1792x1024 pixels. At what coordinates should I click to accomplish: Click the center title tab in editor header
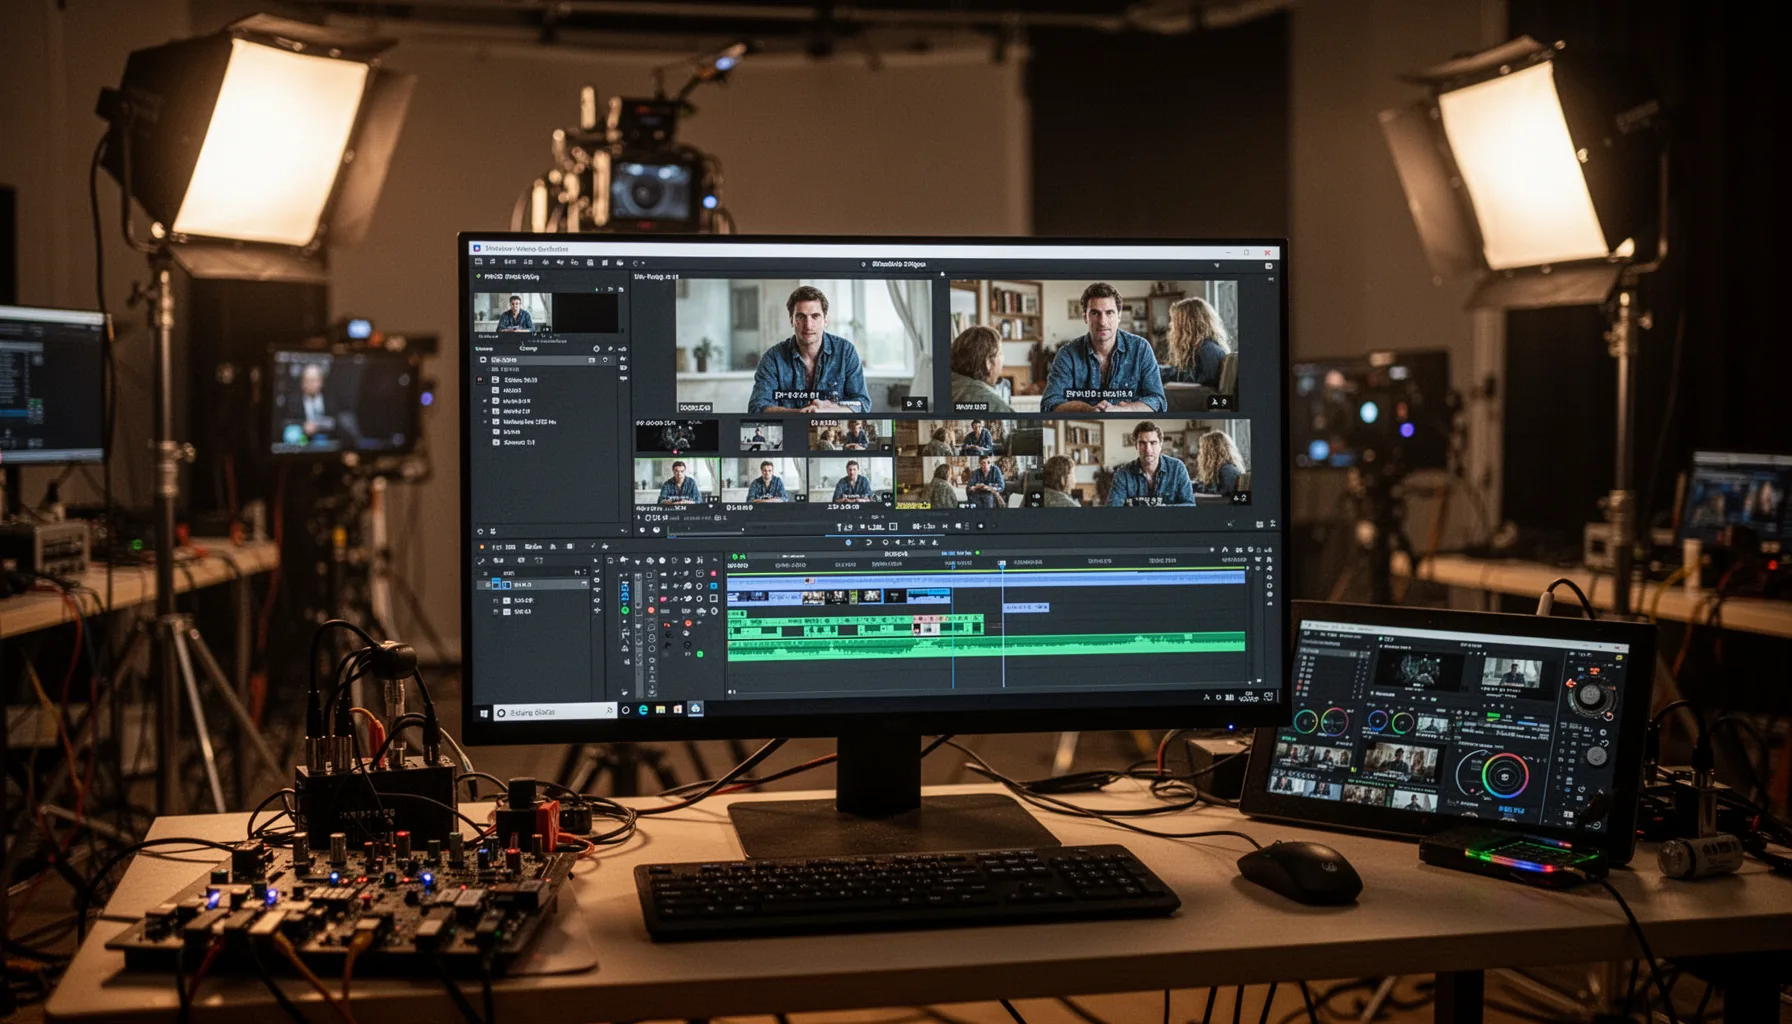(899, 264)
